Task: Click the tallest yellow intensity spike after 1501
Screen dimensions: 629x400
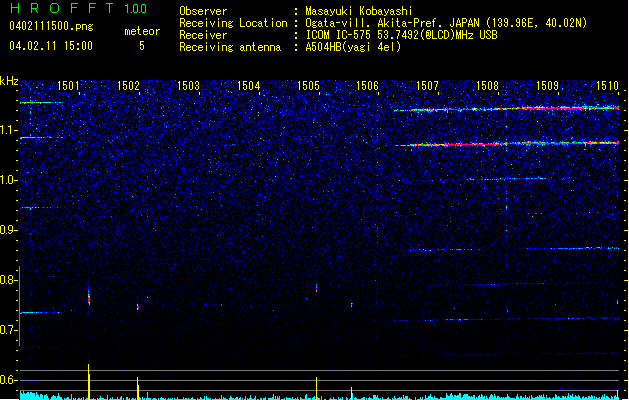Action: (x=89, y=382)
